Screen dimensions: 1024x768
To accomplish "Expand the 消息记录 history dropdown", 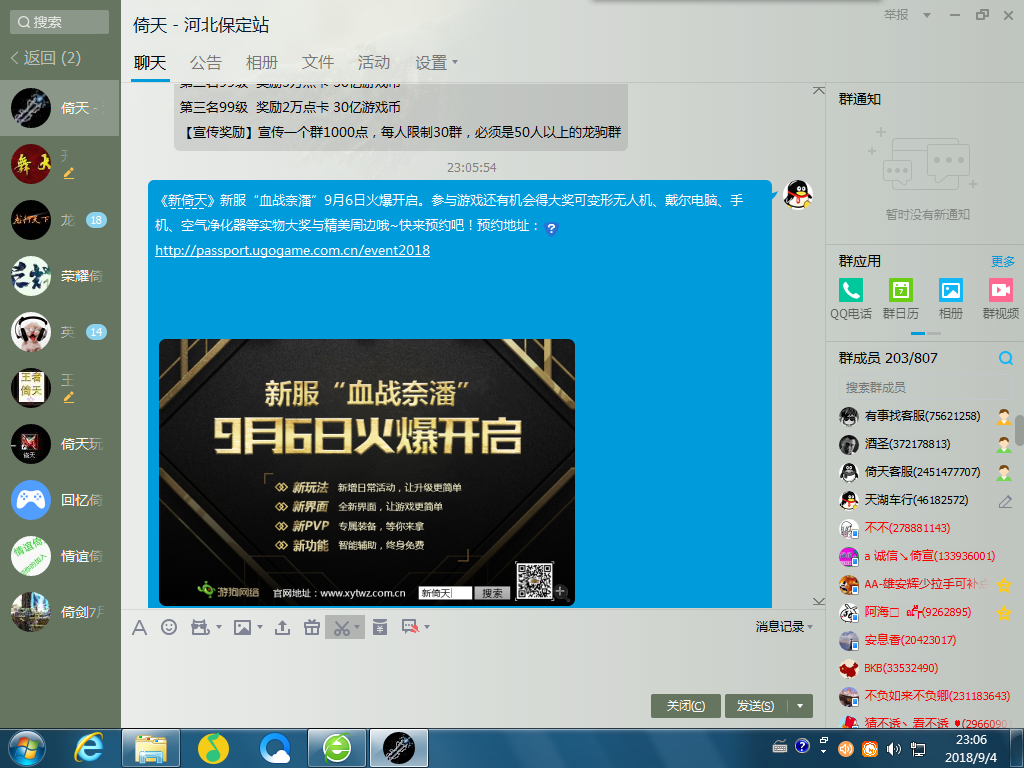I will pyautogui.click(x=784, y=627).
